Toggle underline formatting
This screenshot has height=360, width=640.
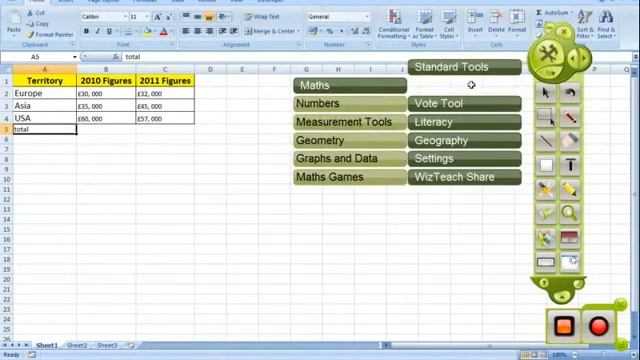point(109,31)
